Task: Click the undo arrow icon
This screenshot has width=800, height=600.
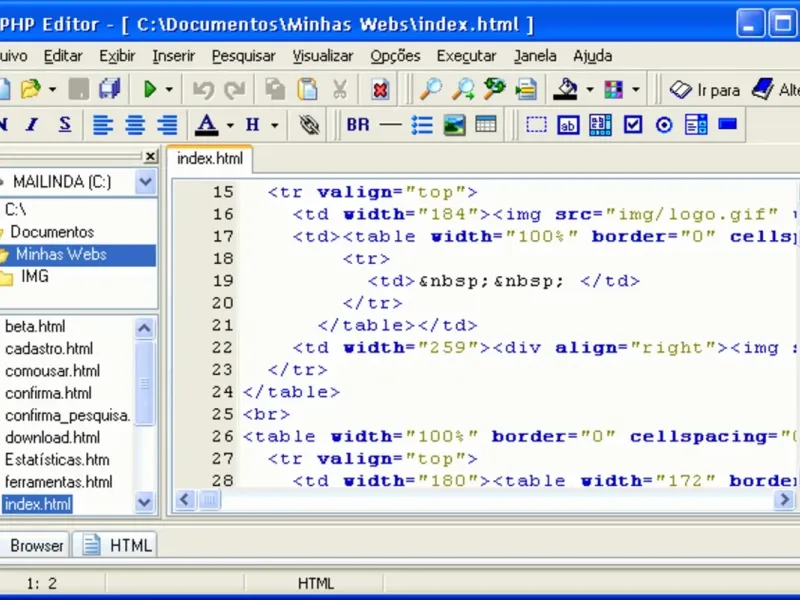Action: [204, 90]
